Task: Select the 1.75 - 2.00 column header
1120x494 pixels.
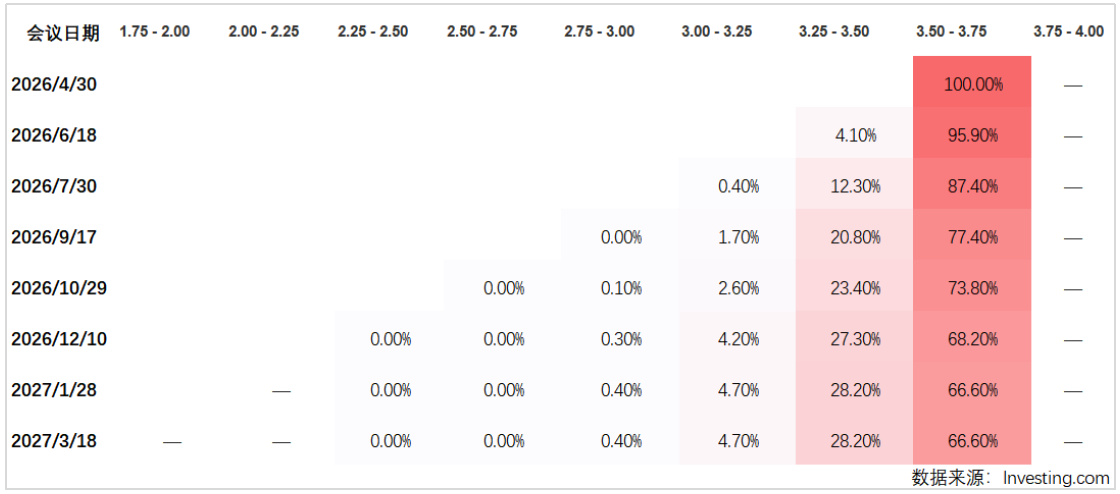Action: (x=154, y=32)
